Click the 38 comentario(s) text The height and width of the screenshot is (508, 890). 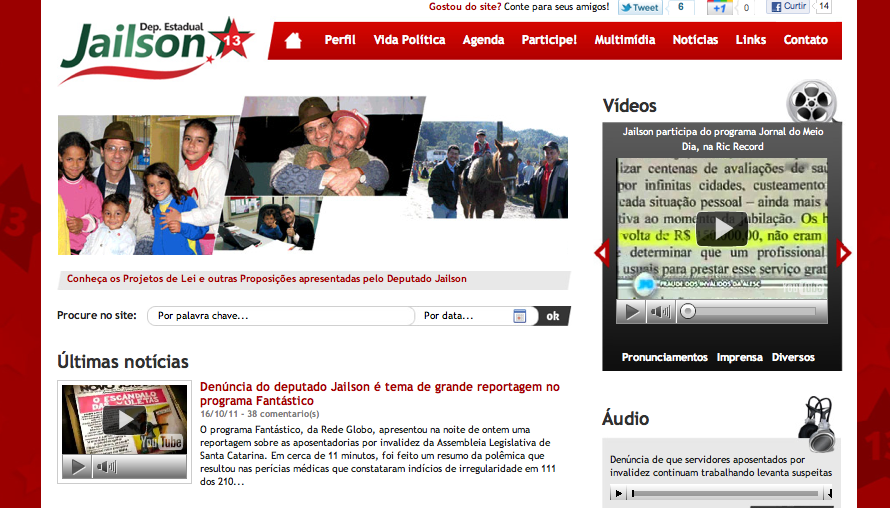coord(283,414)
